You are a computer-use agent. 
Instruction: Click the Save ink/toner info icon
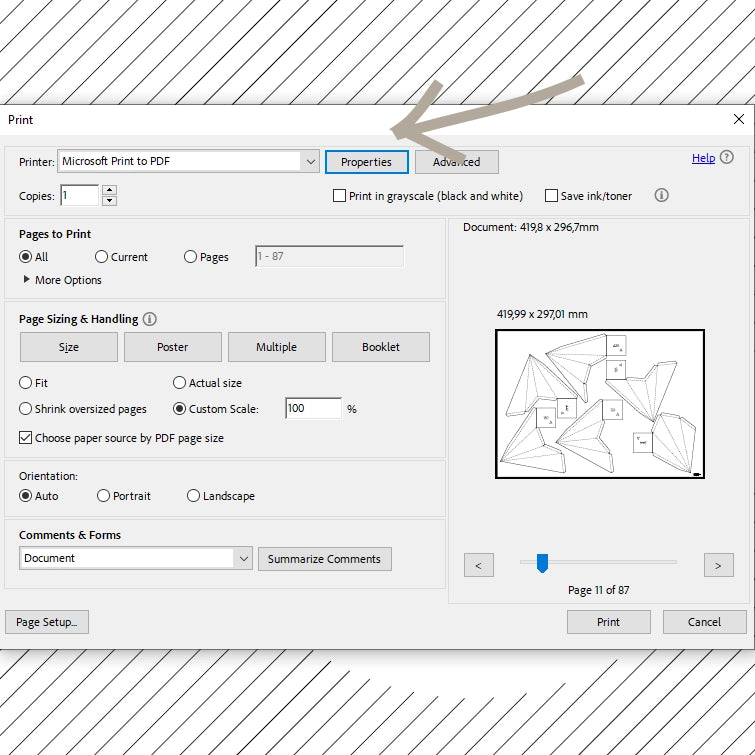(661, 196)
